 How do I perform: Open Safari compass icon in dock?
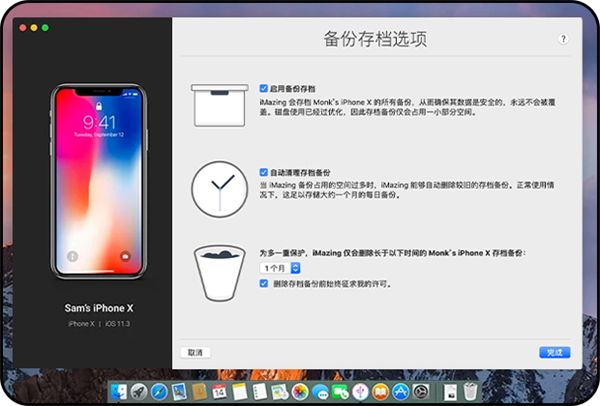159,392
